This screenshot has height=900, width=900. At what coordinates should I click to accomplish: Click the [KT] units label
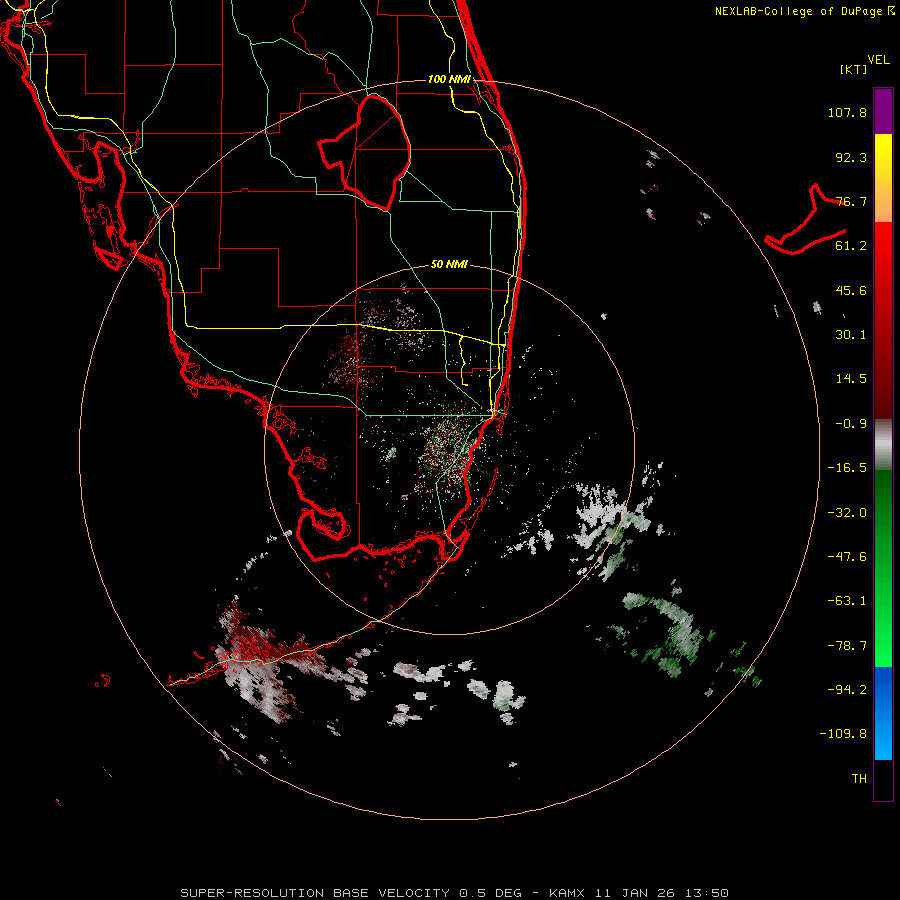(854, 69)
